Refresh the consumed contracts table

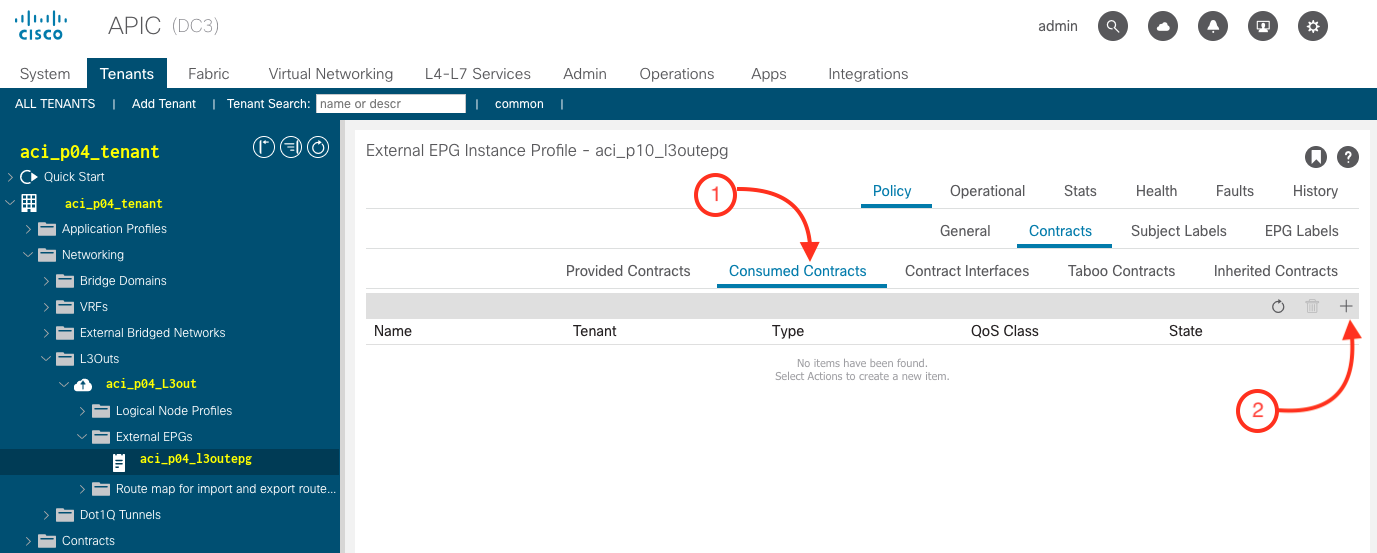[1278, 307]
